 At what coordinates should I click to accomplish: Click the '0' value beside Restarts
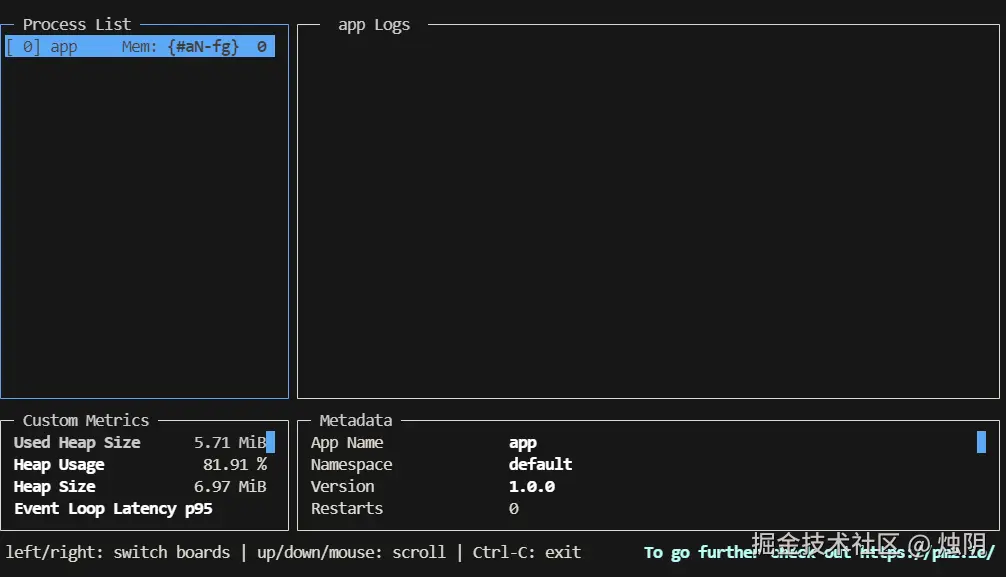pos(513,508)
